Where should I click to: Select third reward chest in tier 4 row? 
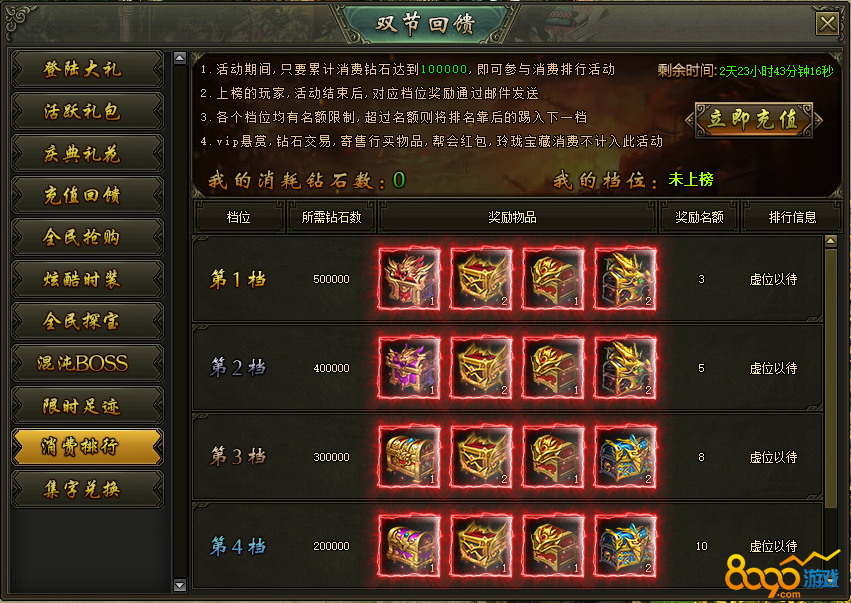pos(553,546)
